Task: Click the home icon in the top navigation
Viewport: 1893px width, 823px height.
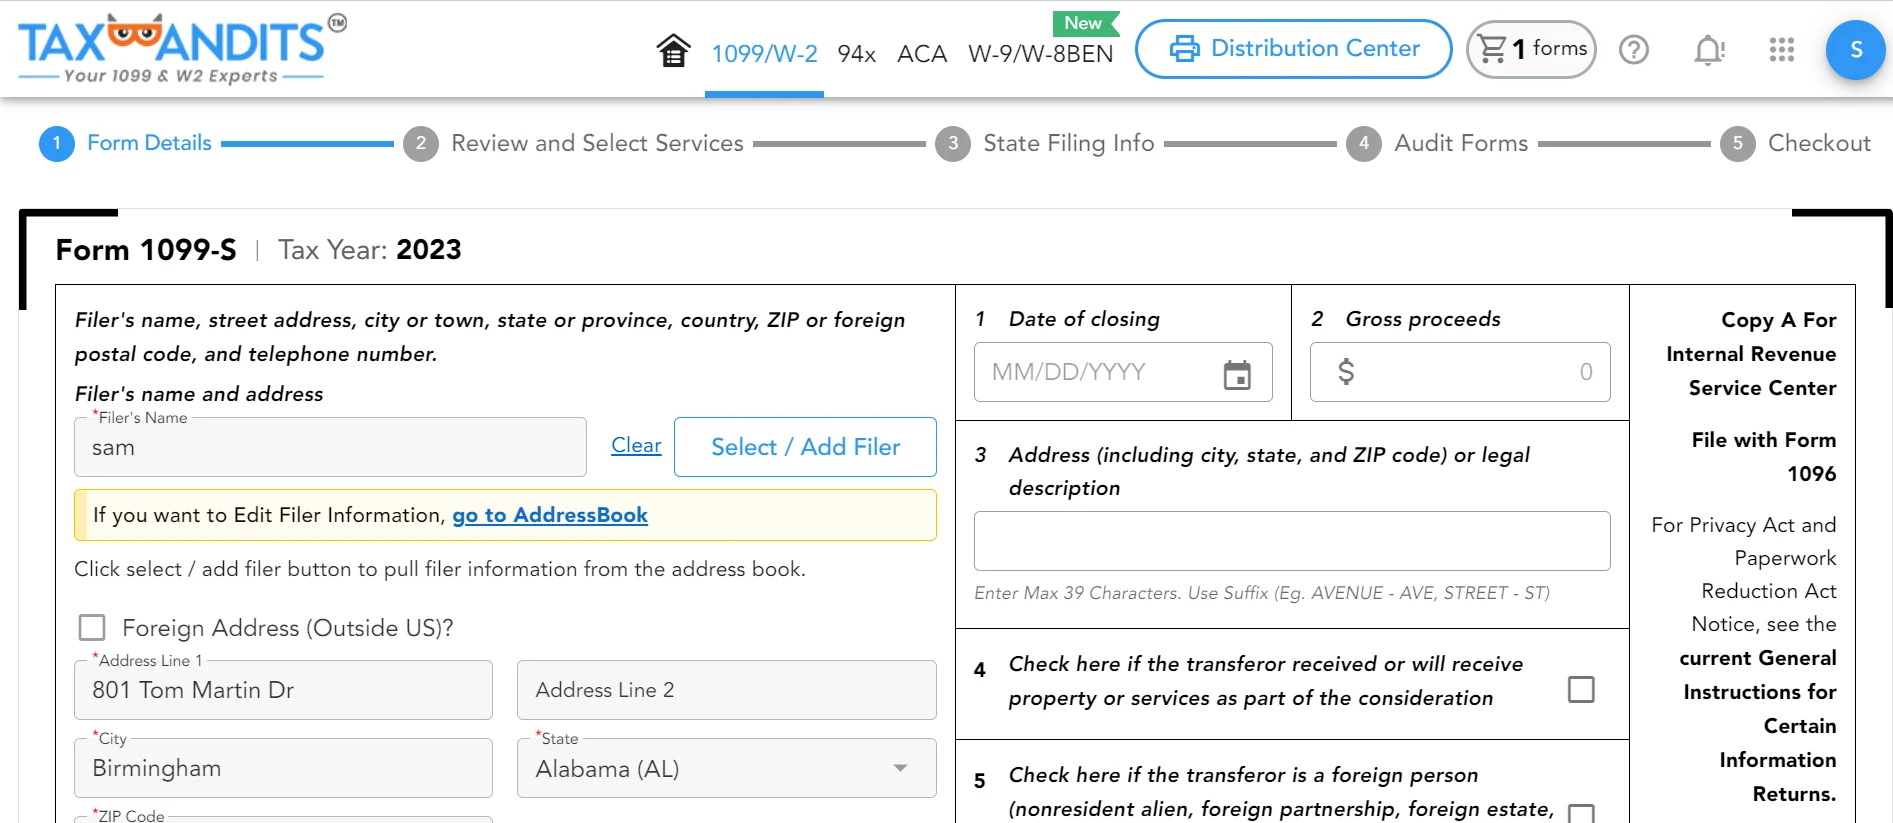Action: (673, 50)
